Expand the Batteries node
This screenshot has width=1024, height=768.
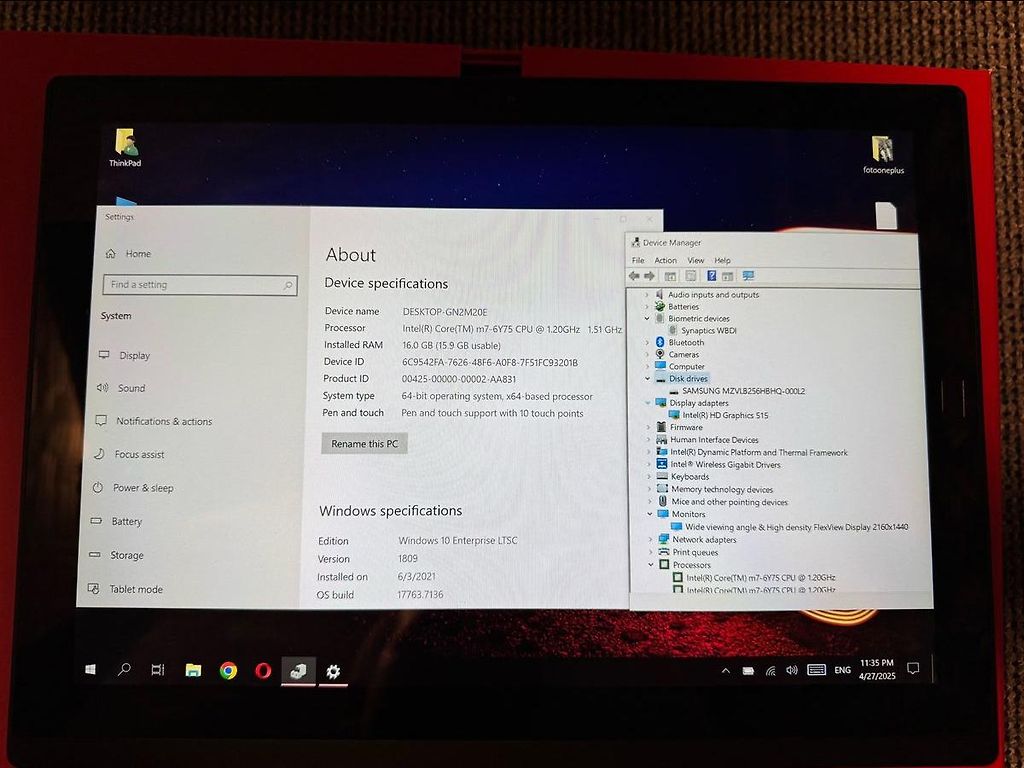[x=647, y=306]
